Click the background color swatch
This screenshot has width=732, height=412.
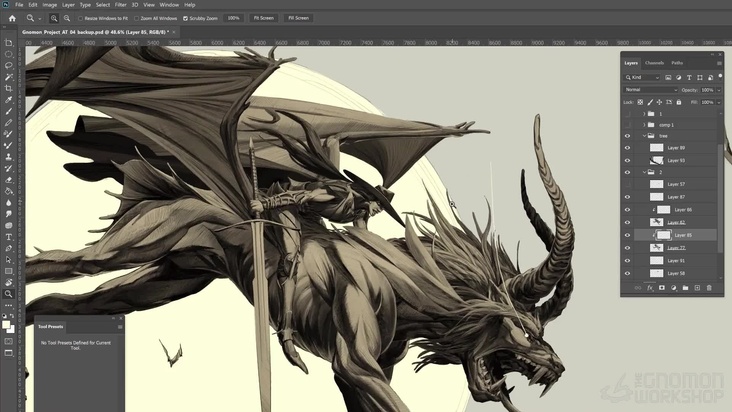12,330
